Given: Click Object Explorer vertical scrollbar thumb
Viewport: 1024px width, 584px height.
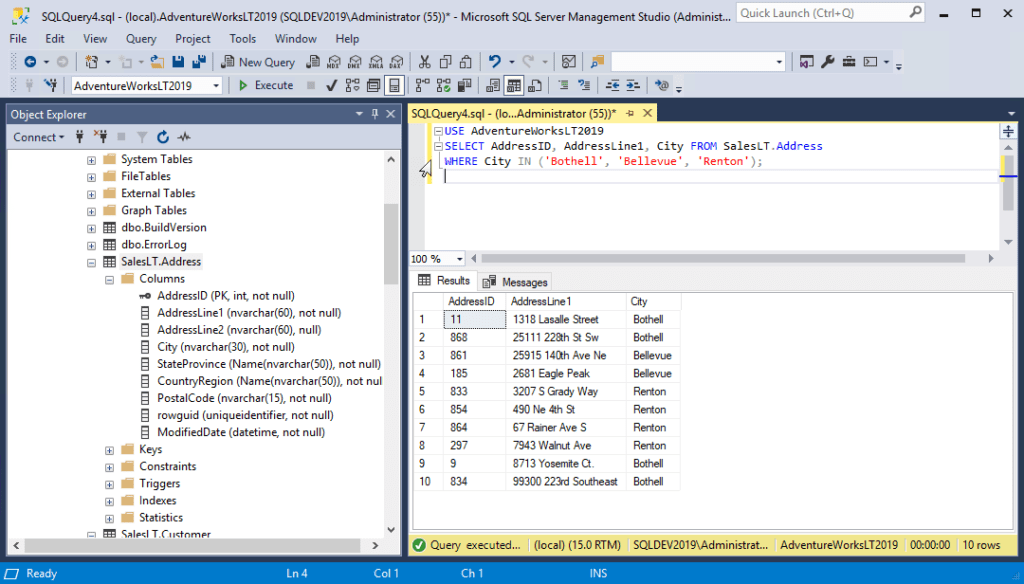Looking at the screenshot, I should point(391,243).
